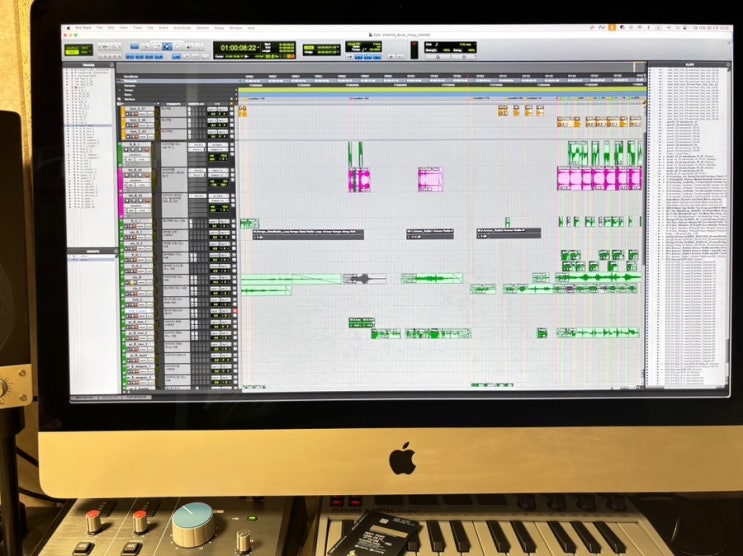This screenshot has height=556, width=743.
Task: Open the Window menu
Action: 236,28
